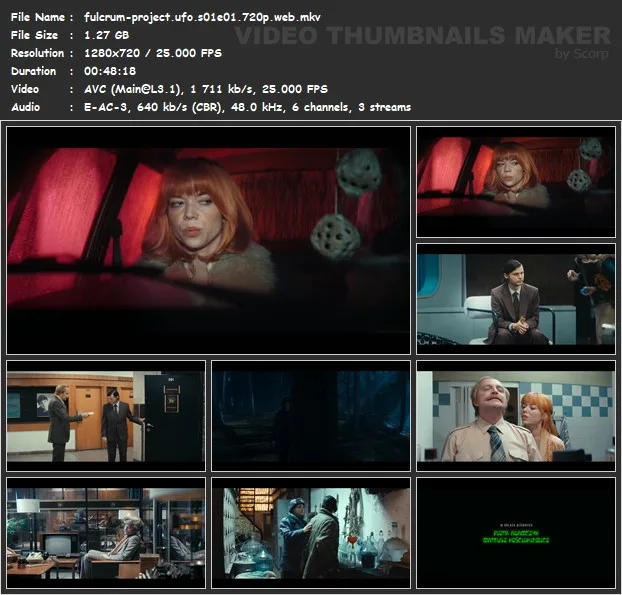The width and height of the screenshot is (622, 595).
Task: Click the audio info line starting E-AC-3
Action: click(x=248, y=107)
